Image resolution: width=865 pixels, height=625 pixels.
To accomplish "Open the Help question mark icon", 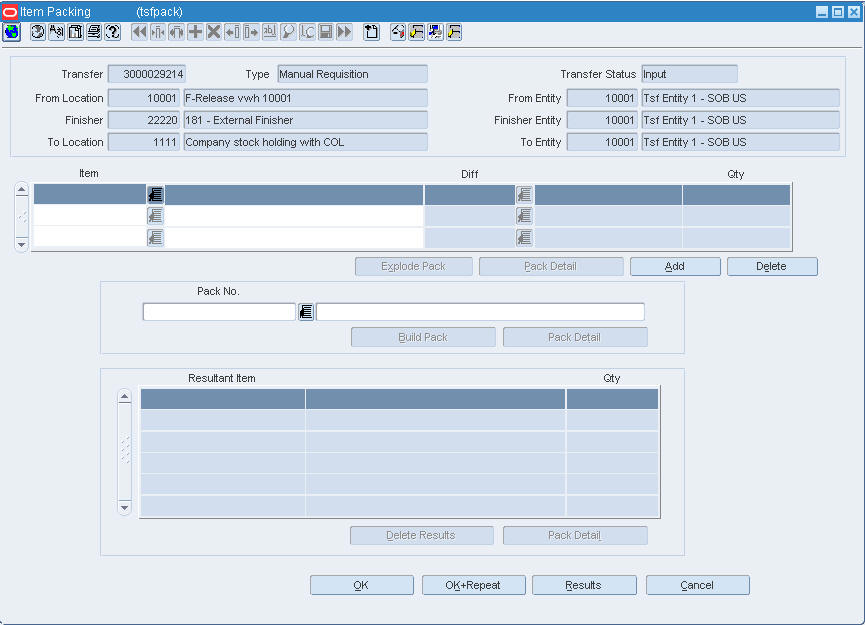I will coord(110,31).
